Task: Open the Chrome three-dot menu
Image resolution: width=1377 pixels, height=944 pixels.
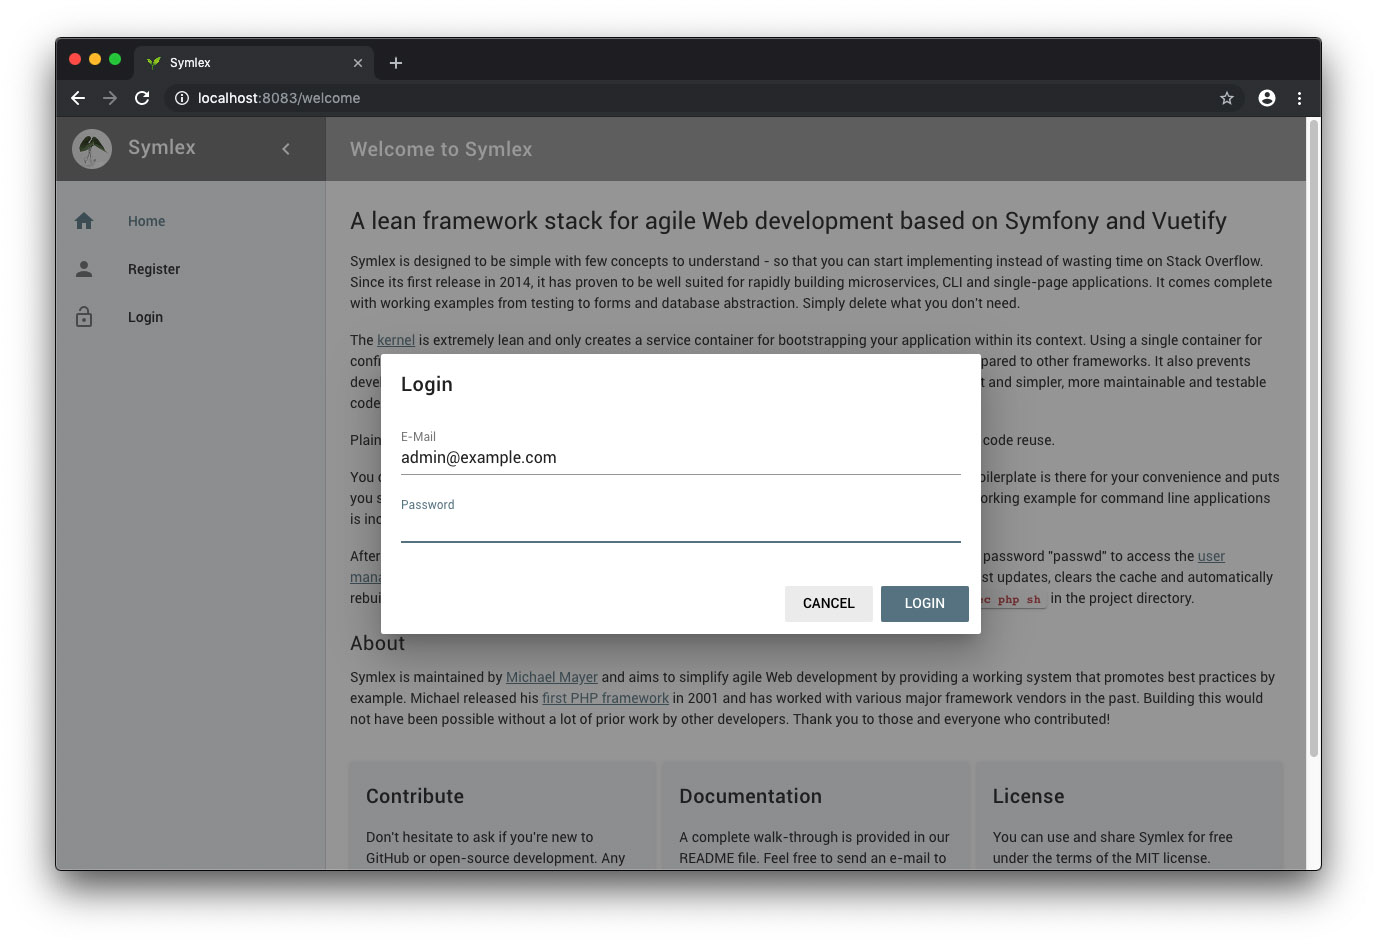Action: [1299, 98]
